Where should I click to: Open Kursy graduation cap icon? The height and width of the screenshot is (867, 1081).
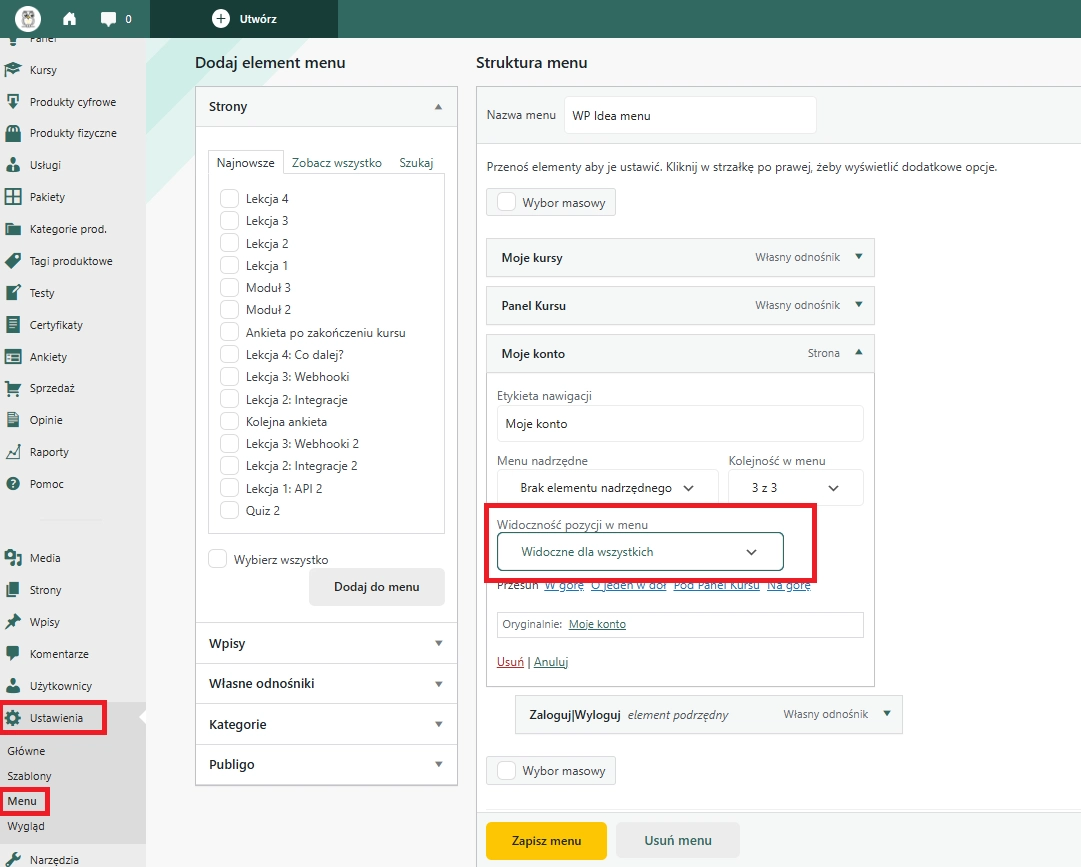[13, 69]
